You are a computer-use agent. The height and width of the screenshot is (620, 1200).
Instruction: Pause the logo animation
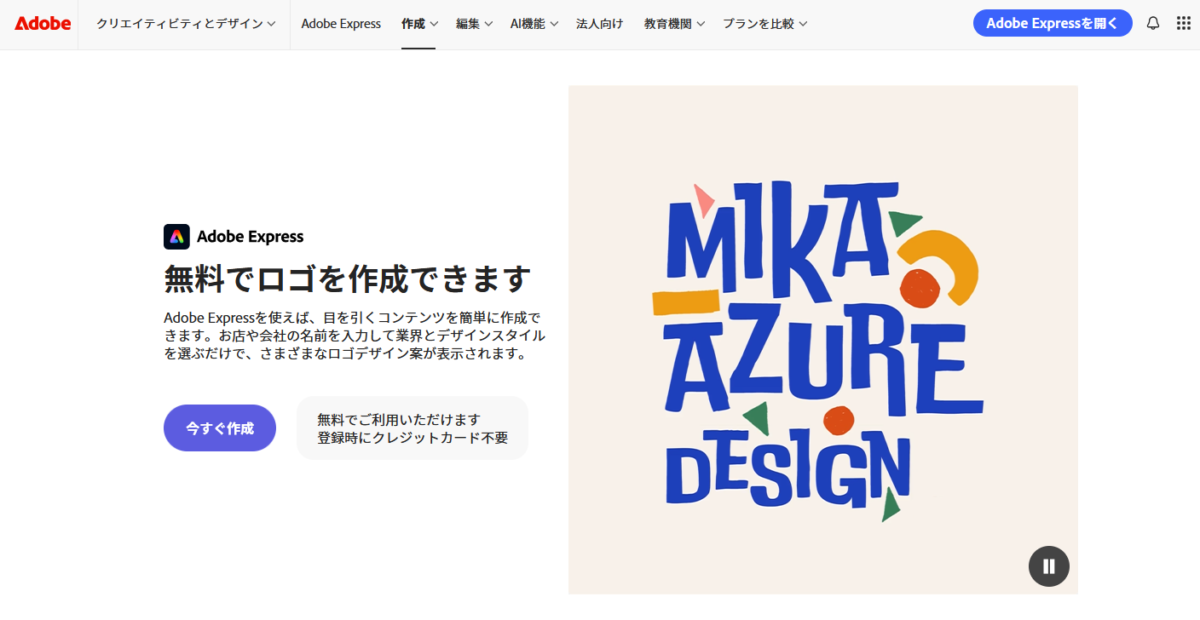point(1049,566)
